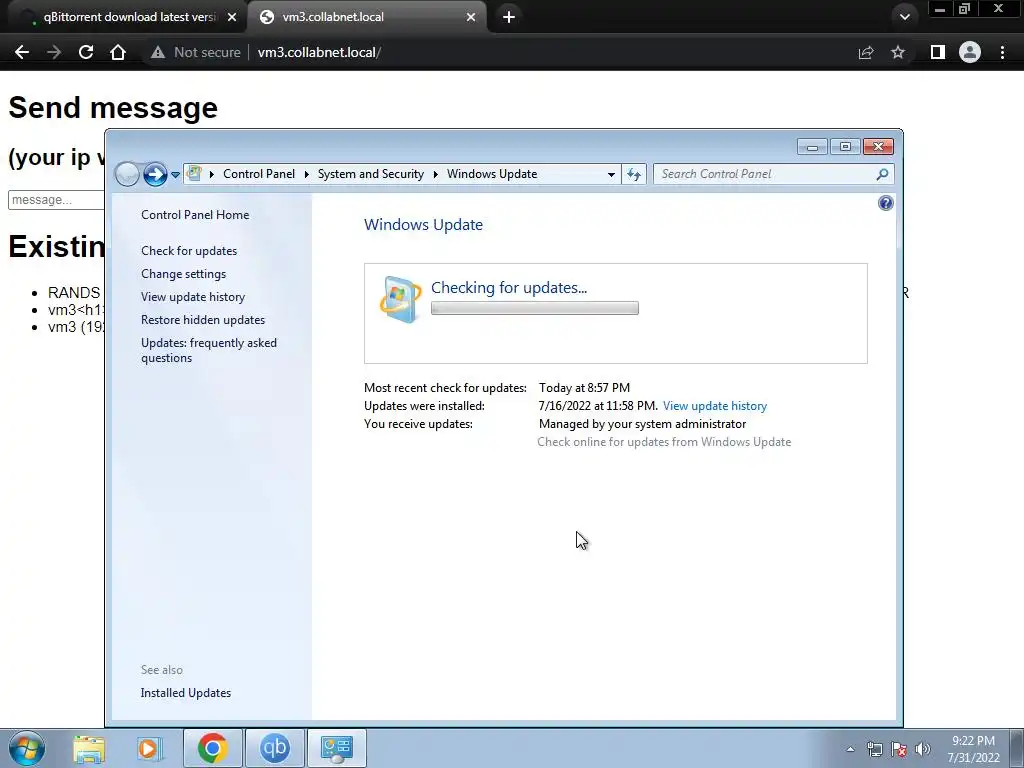Click the Action Center flag icon
The height and width of the screenshot is (768, 1024).
(x=899, y=750)
